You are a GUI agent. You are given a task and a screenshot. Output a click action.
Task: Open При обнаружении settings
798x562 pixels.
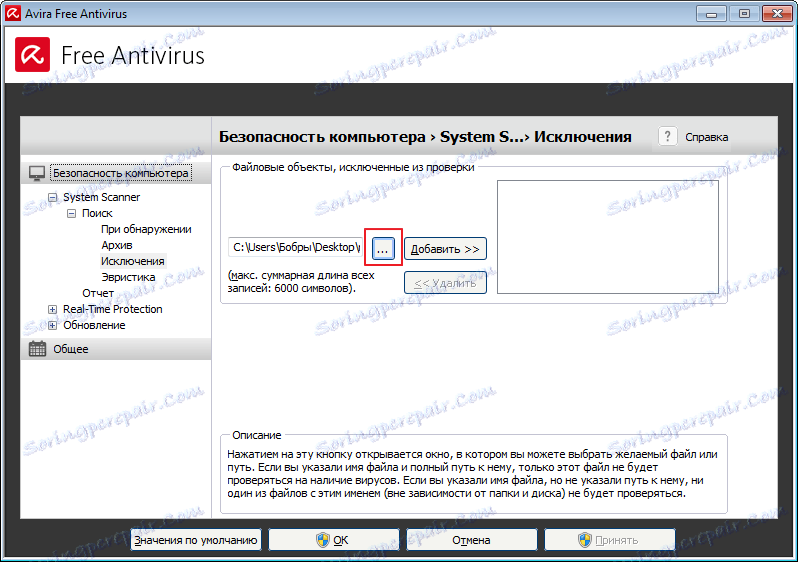pos(146,229)
